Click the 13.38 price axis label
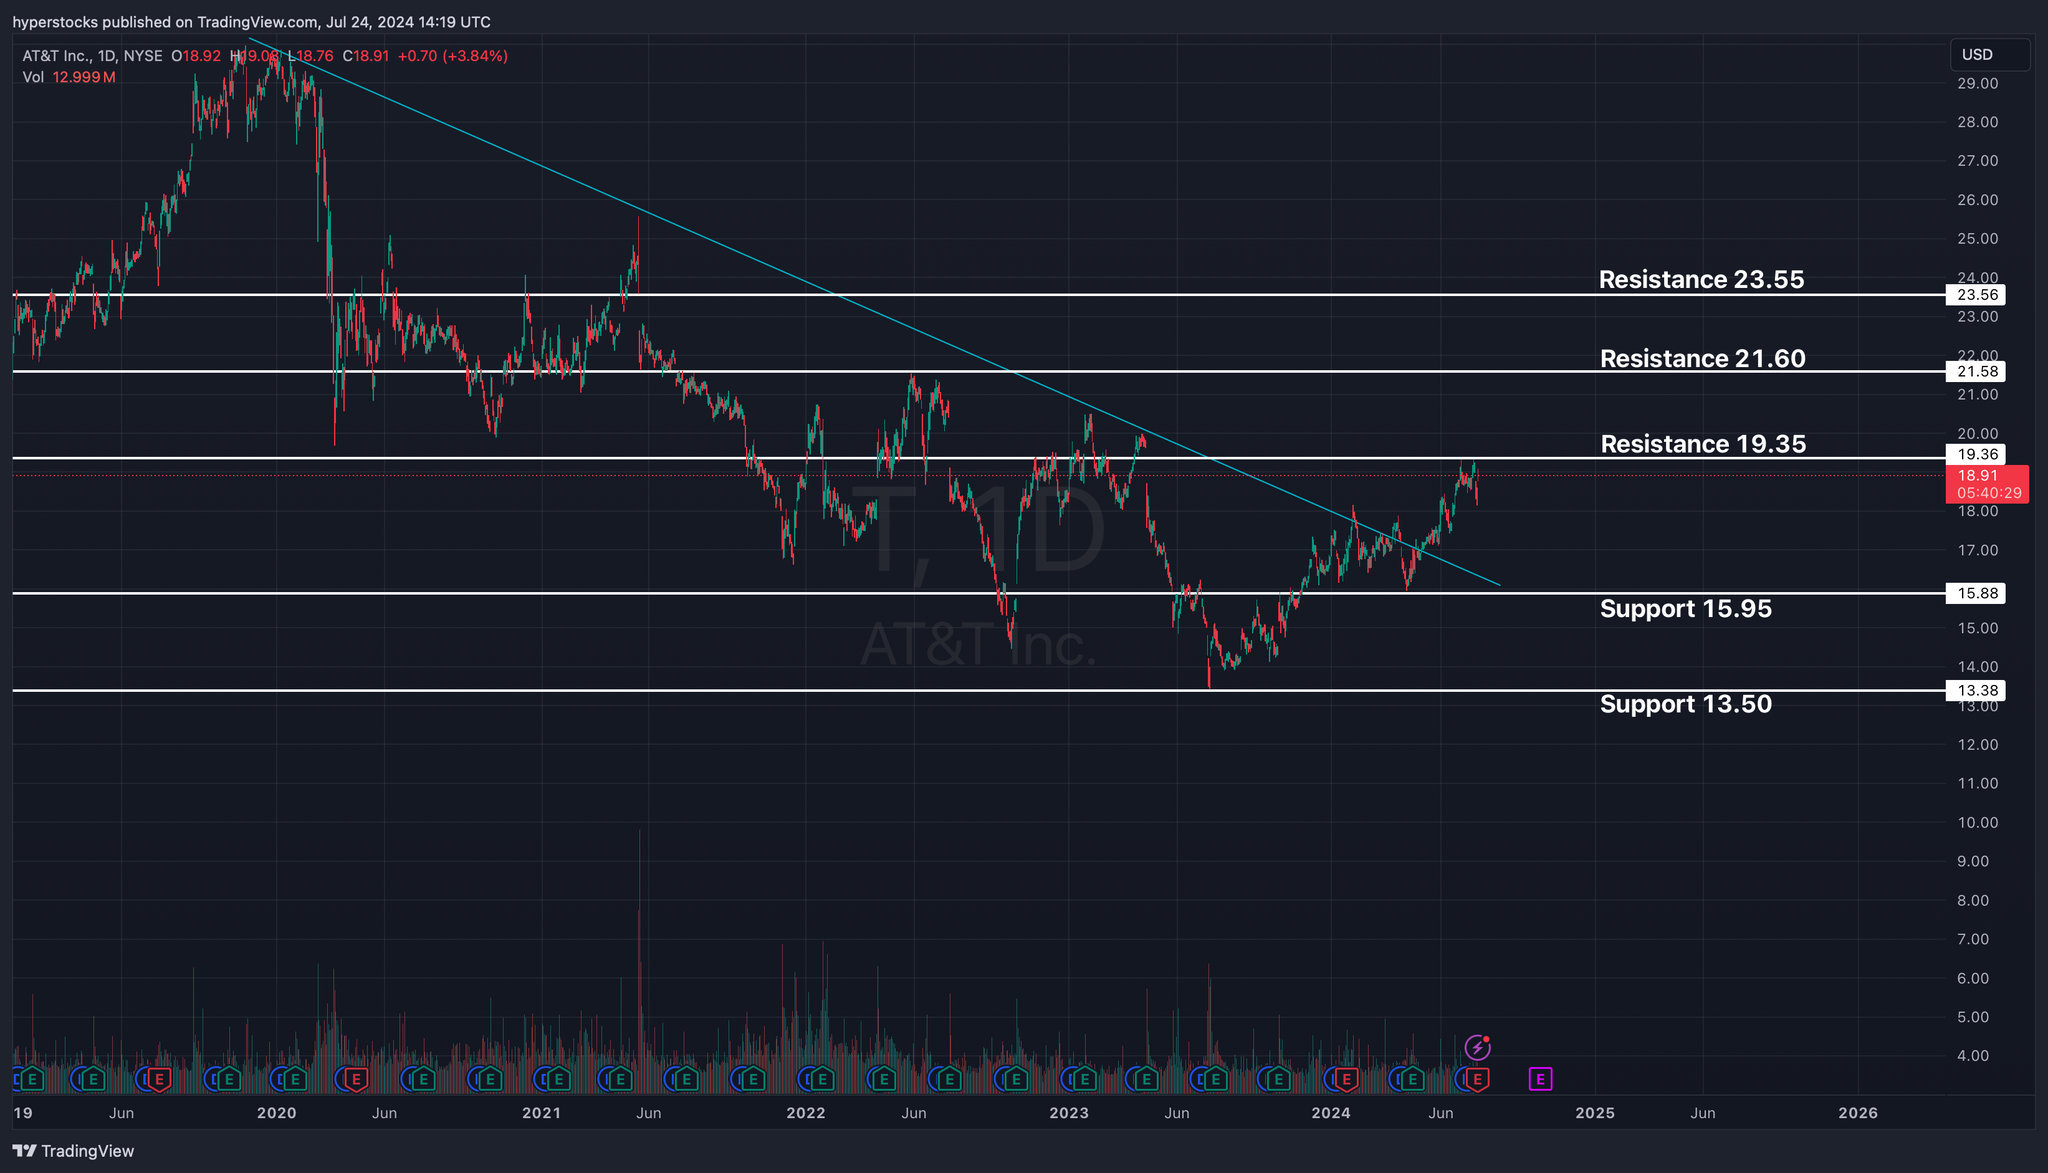 pyautogui.click(x=1976, y=691)
